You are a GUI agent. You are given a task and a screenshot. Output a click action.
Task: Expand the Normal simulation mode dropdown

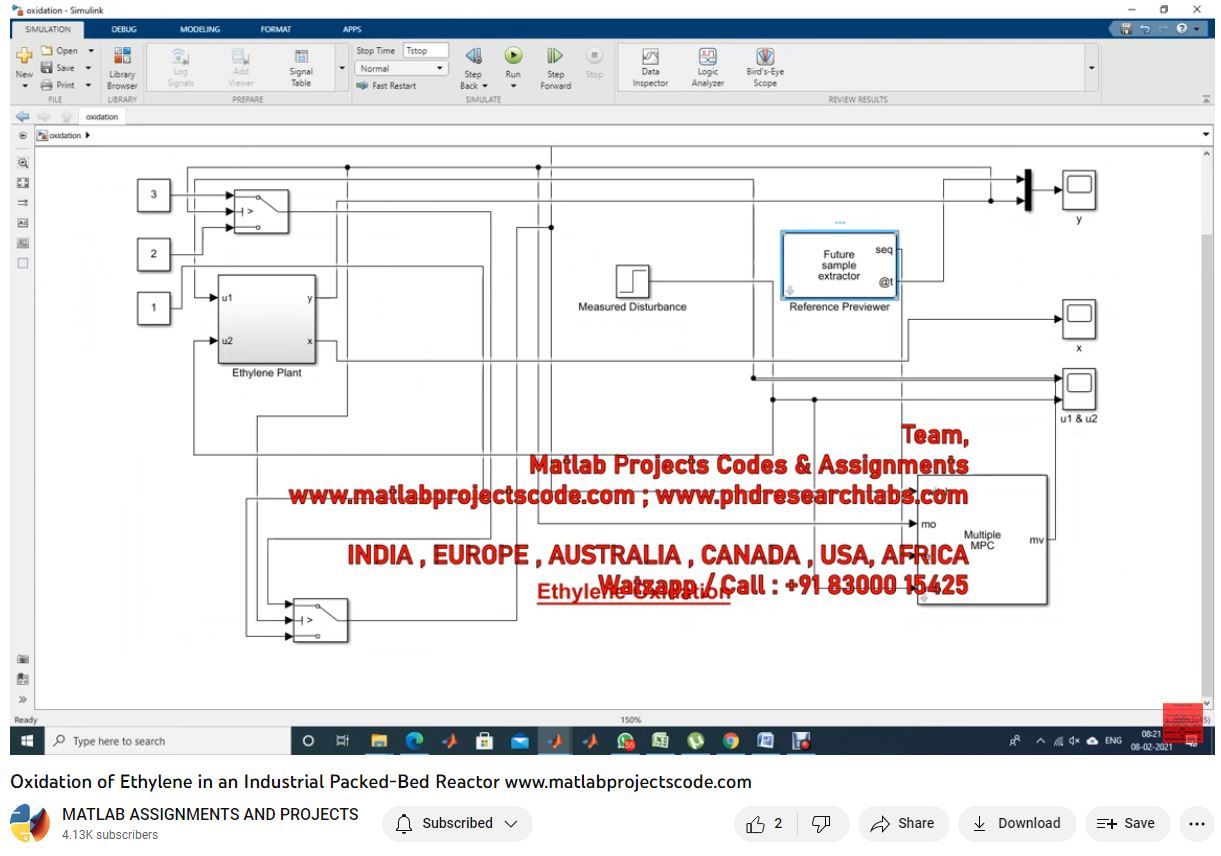pos(402,68)
